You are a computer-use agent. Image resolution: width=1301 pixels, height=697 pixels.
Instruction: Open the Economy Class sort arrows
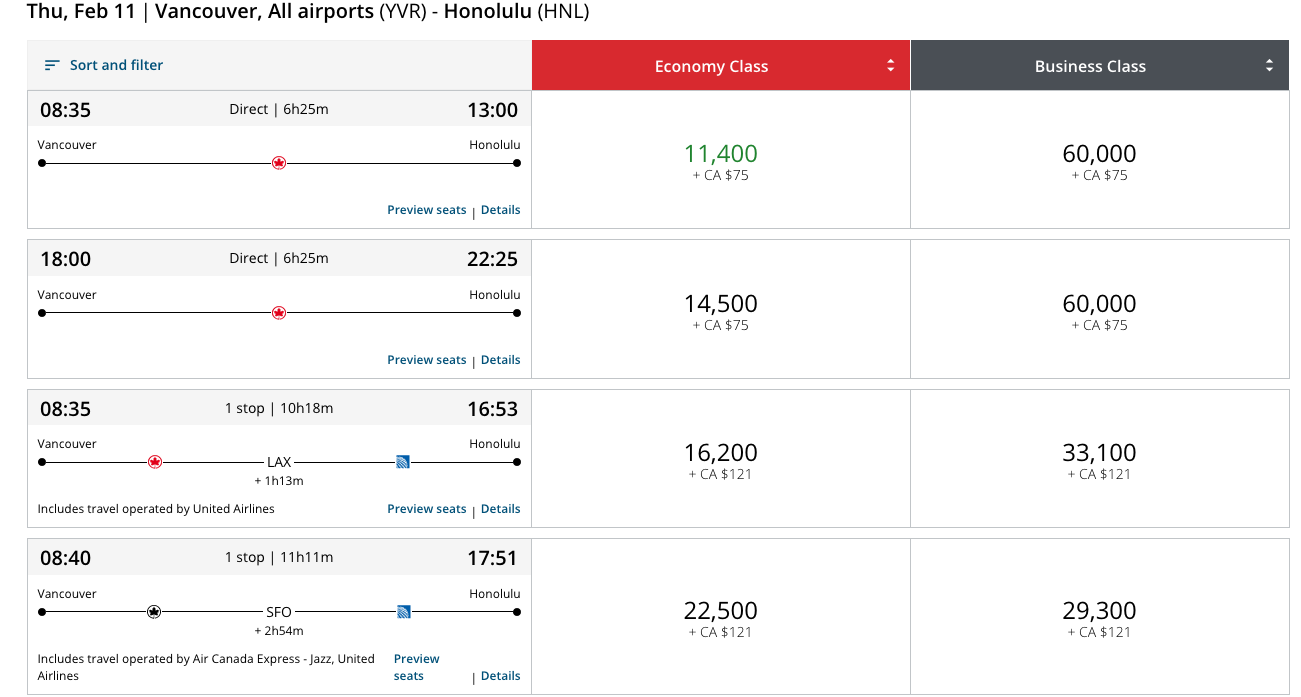pos(890,64)
